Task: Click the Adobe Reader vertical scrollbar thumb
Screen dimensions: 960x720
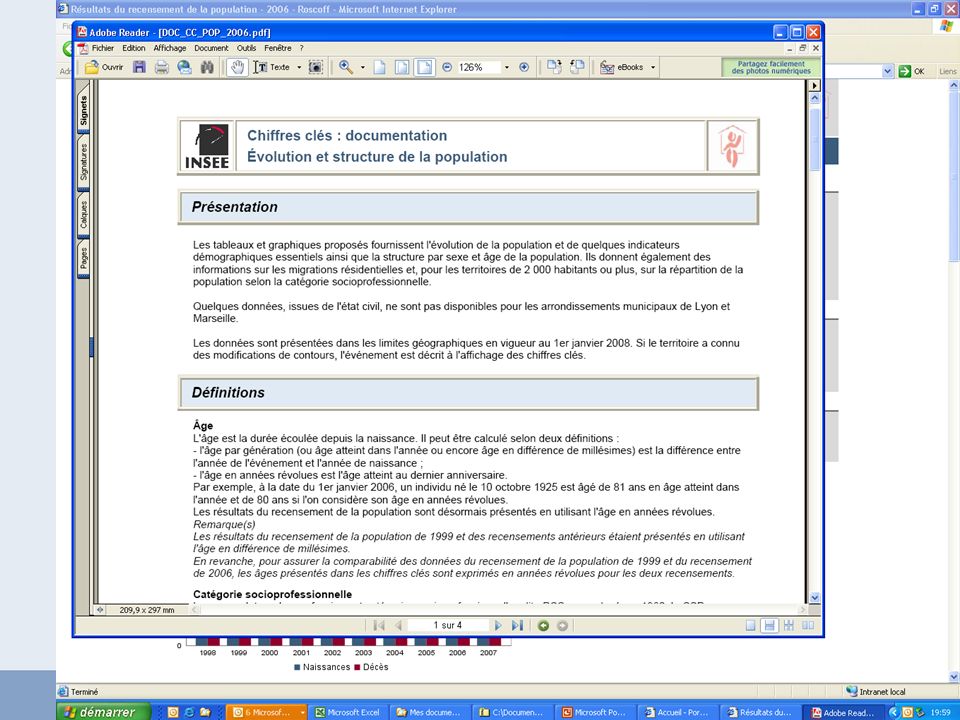Action: (x=815, y=140)
